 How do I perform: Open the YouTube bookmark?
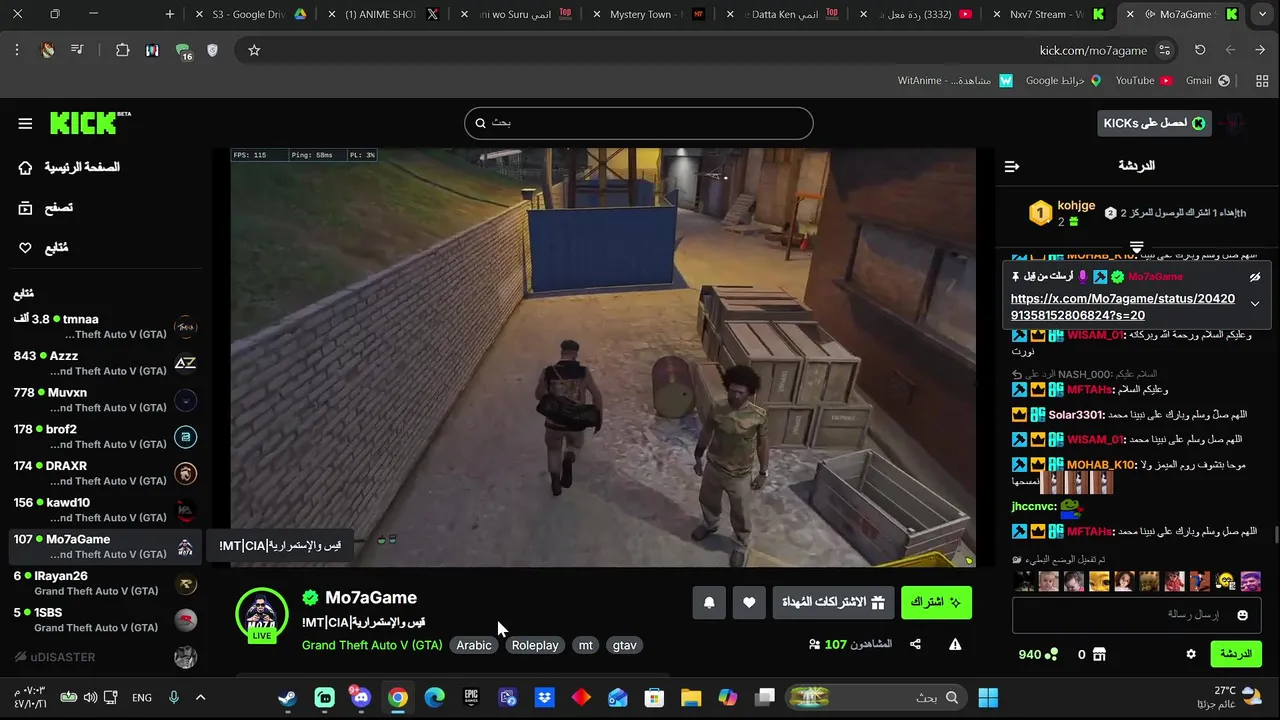click(1144, 80)
